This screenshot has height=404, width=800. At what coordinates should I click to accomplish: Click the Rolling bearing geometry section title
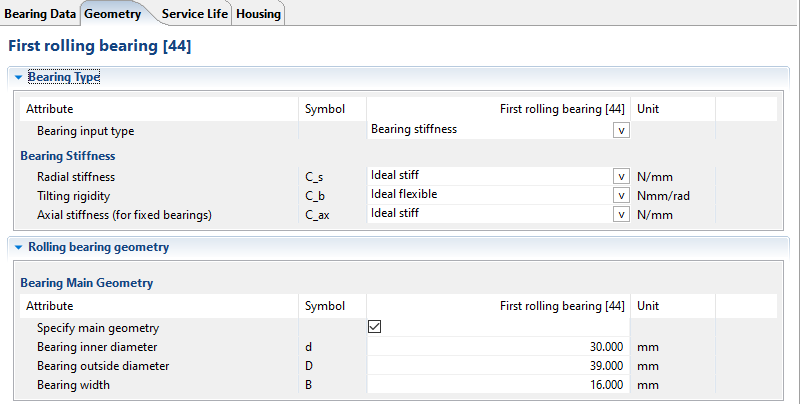[98, 247]
